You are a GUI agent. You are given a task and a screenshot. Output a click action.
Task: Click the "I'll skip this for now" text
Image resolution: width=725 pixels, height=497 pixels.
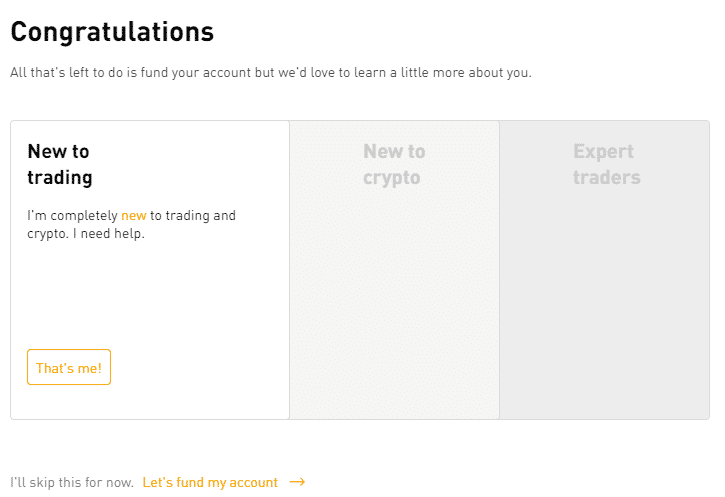point(71,482)
